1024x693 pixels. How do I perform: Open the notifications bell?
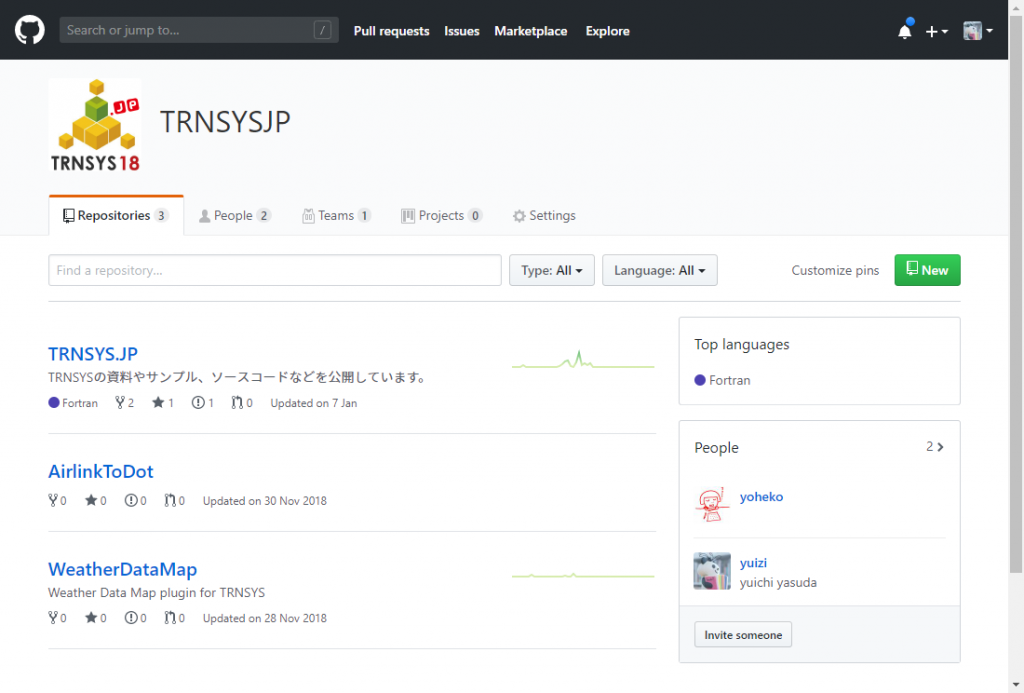[904, 31]
